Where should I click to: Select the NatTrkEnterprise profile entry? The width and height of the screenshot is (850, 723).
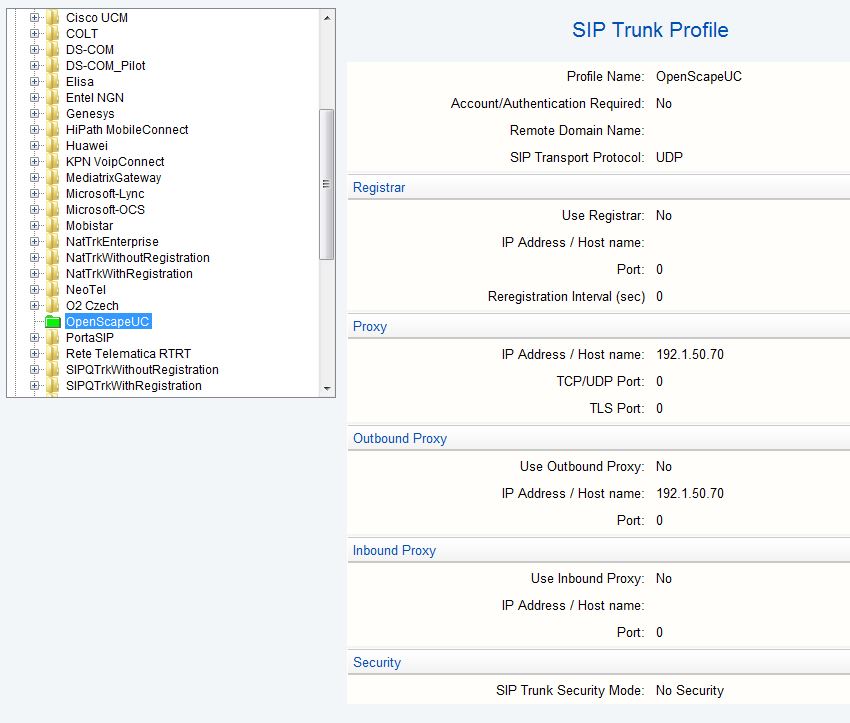pyautogui.click(x=112, y=242)
